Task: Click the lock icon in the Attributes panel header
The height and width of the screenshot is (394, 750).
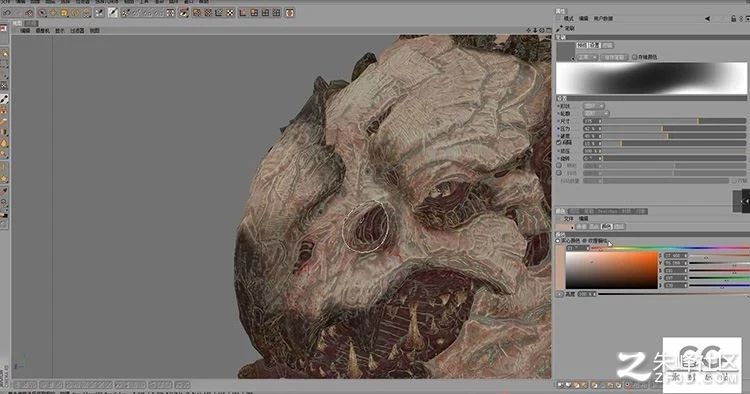Action: tap(733, 19)
